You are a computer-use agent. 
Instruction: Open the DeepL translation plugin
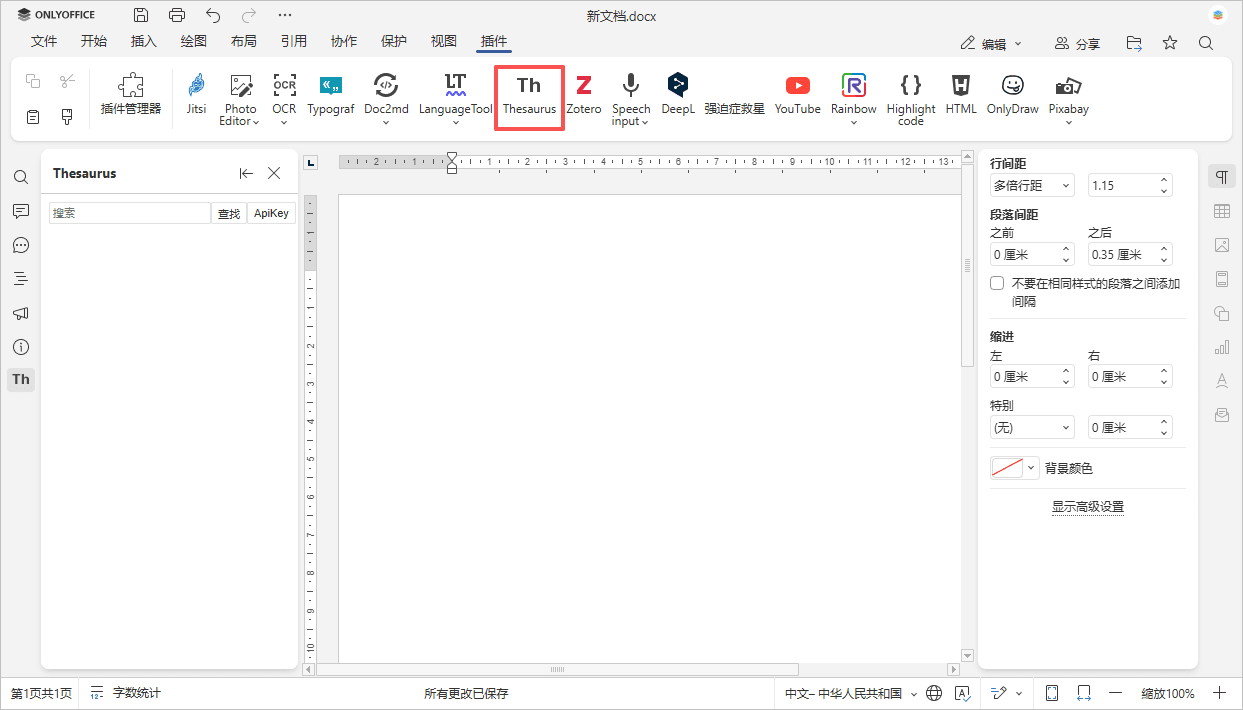point(677,98)
